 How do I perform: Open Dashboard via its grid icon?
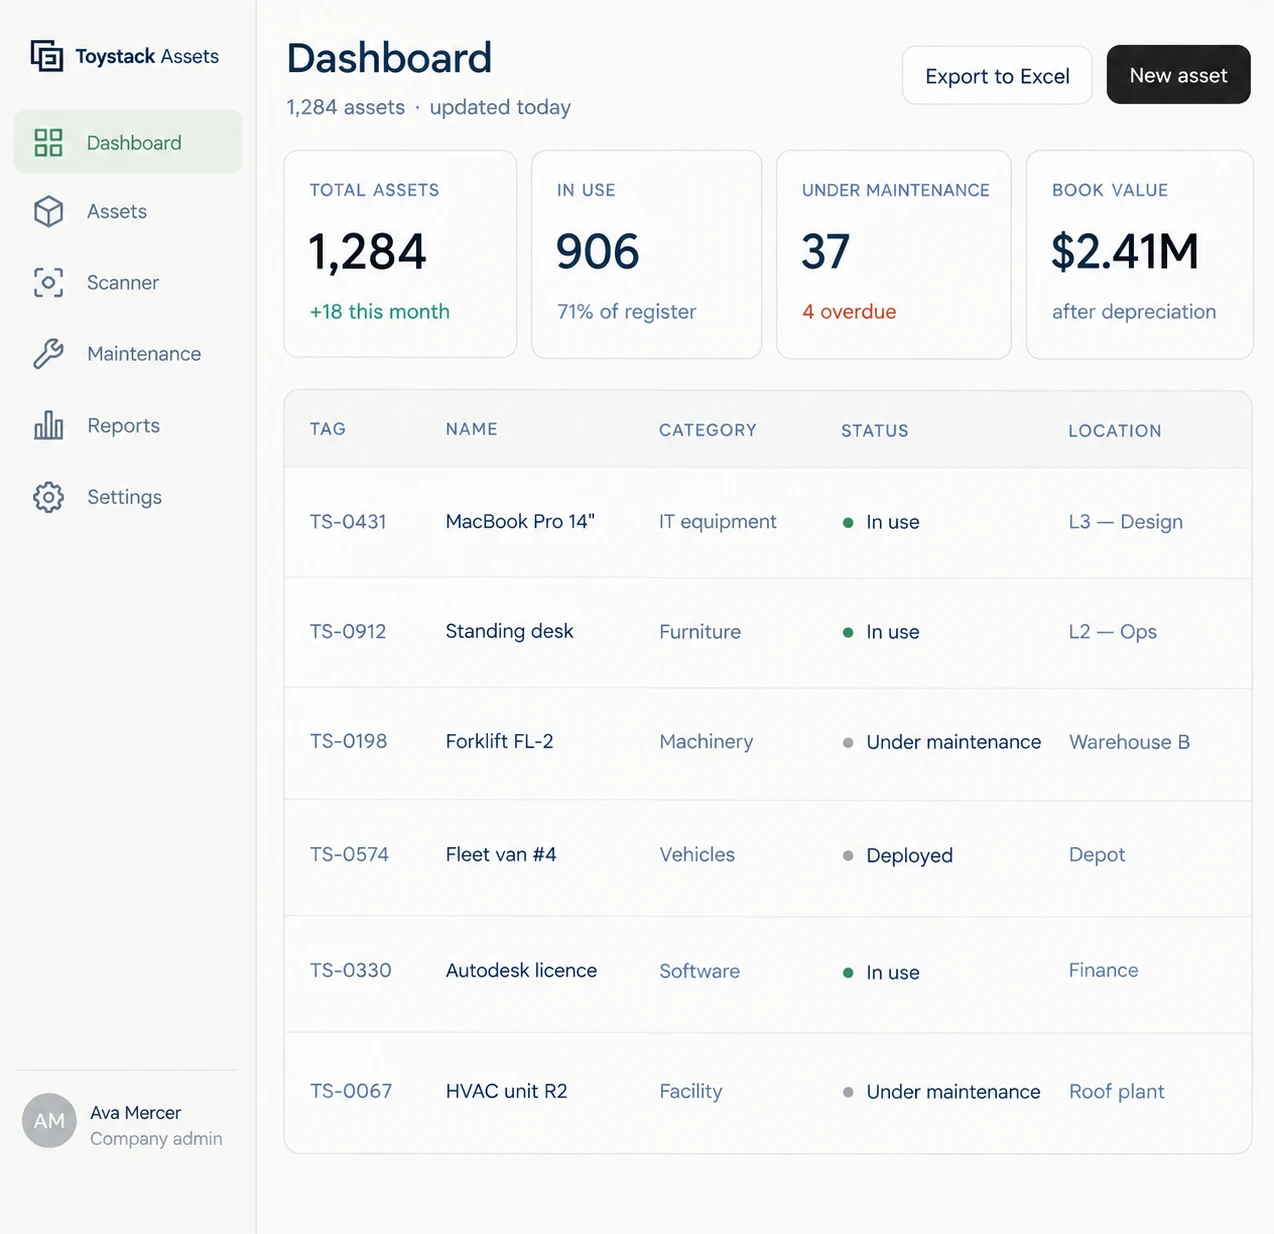click(x=48, y=142)
